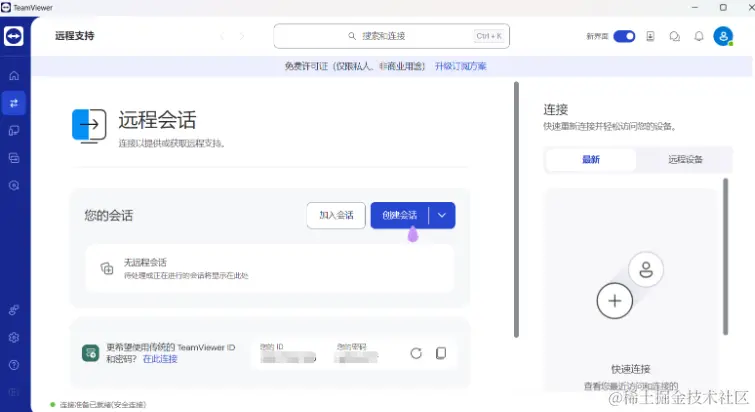Open the Home sidebar icon

[14, 76]
